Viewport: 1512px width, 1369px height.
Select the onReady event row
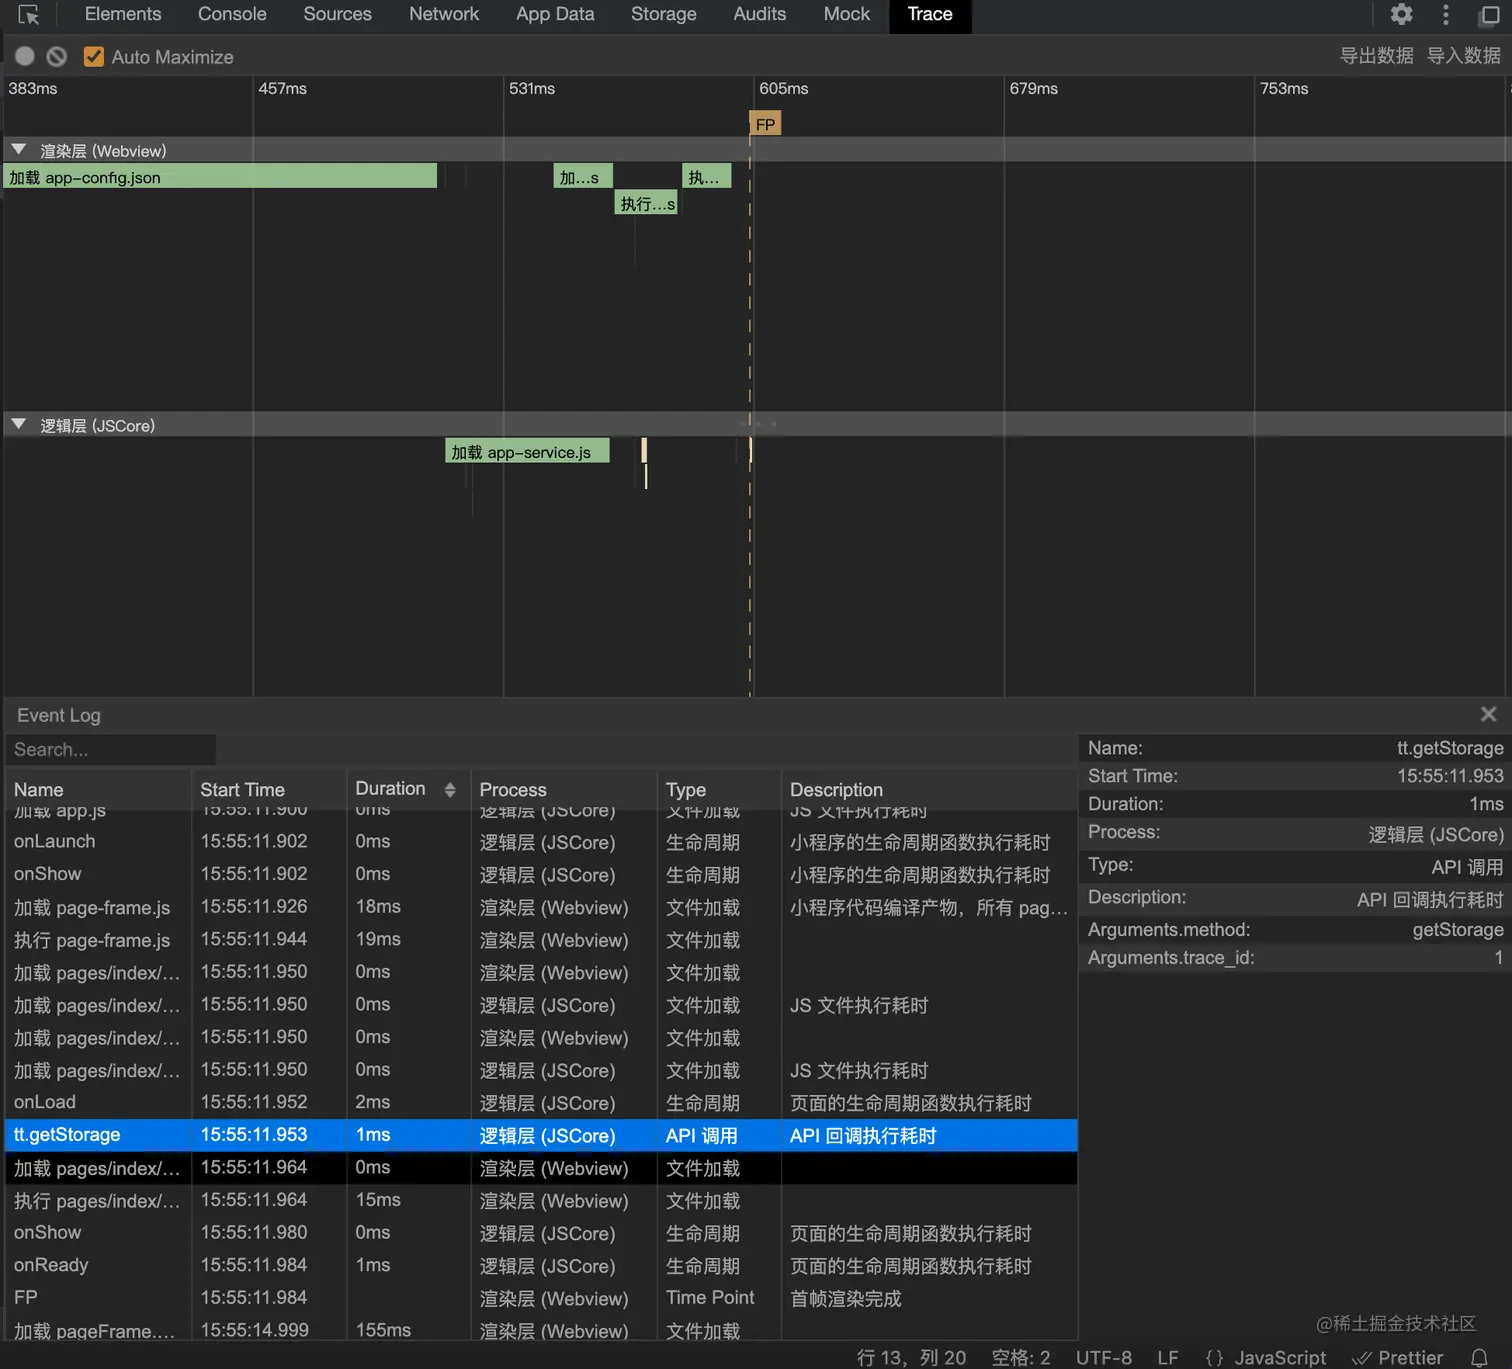(x=541, y=1265)
